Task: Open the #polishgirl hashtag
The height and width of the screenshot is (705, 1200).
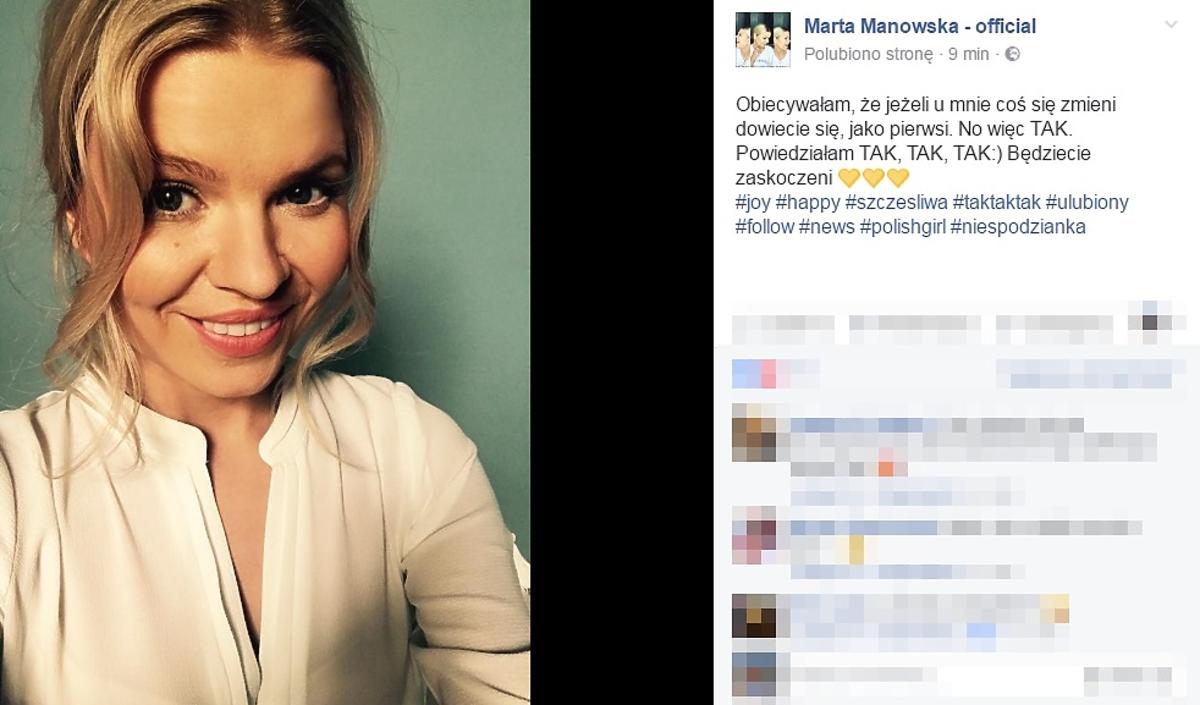Action: point(903,227)
